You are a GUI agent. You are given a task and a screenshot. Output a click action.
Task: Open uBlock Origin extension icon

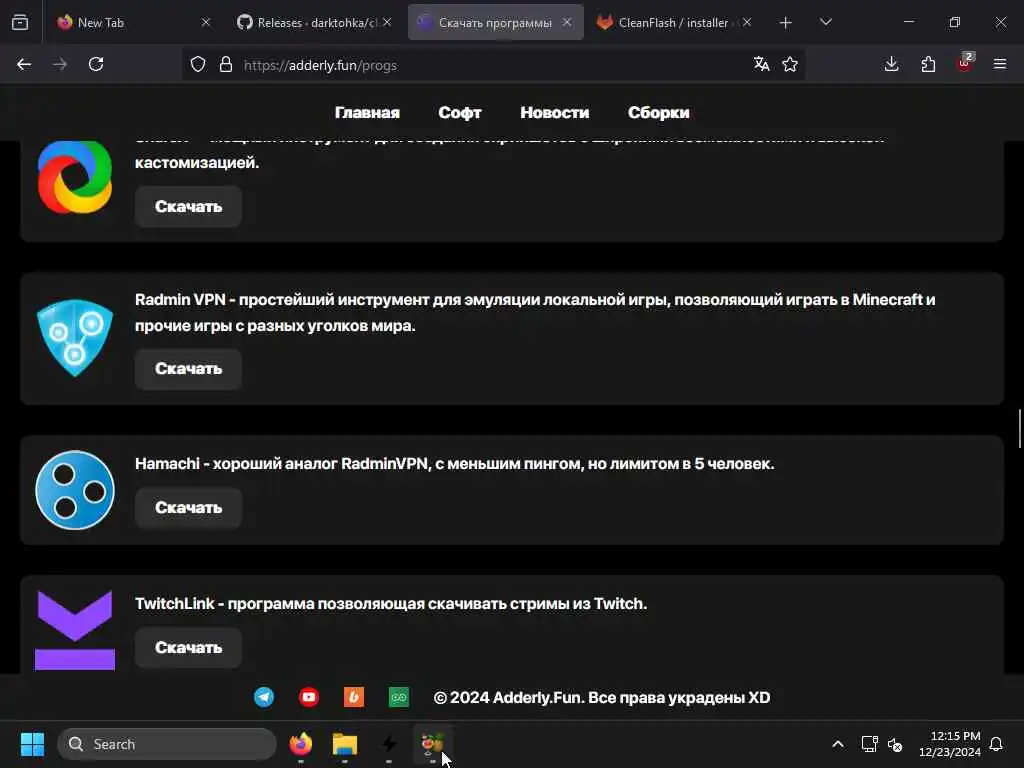(x=965, y=63)
